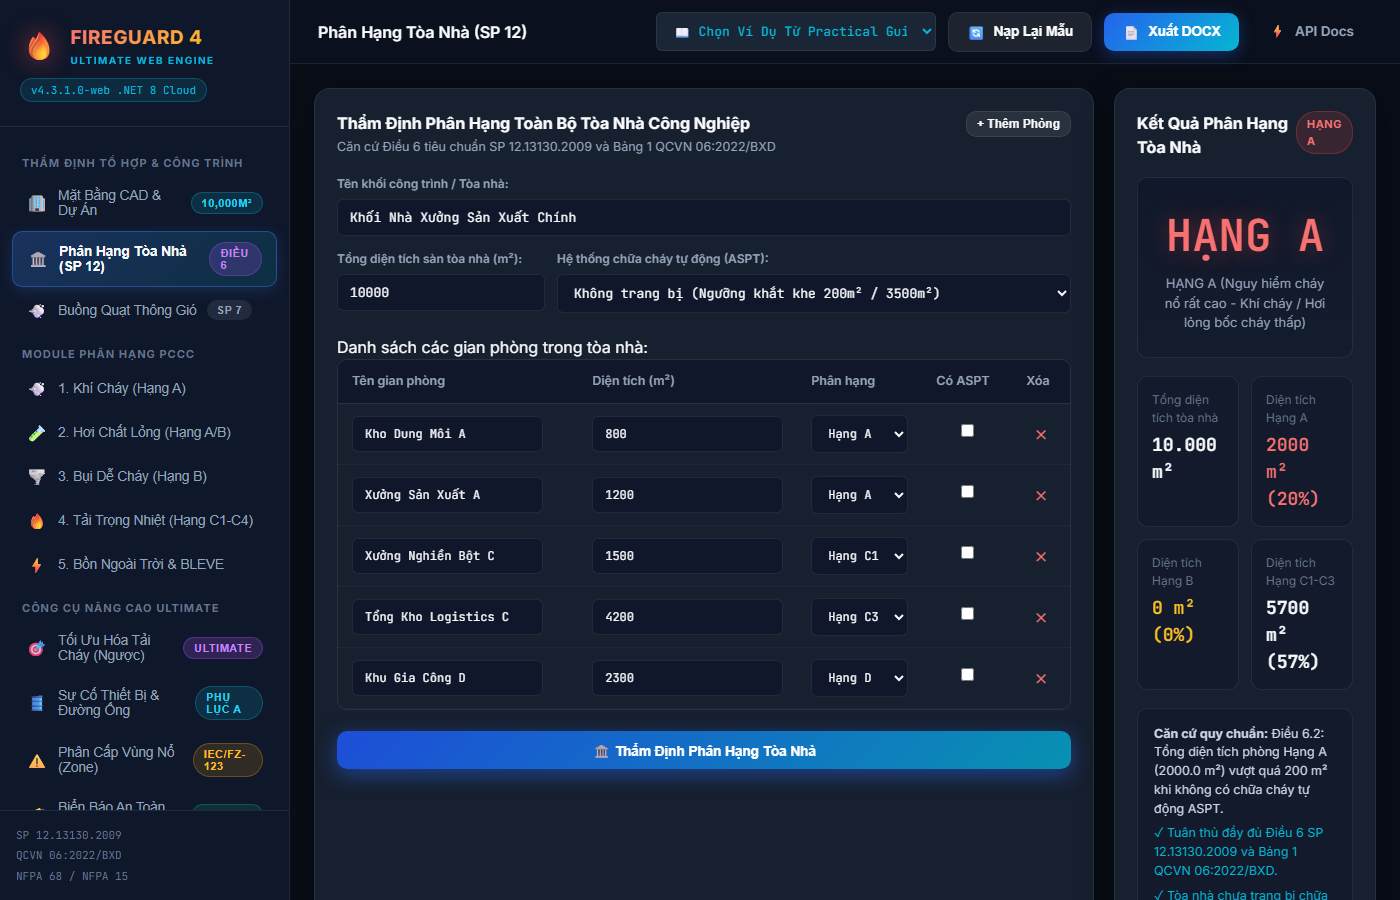
Task: Enable ASPT for Kho Dung Môi A
Action: click(x=967, y=431)
